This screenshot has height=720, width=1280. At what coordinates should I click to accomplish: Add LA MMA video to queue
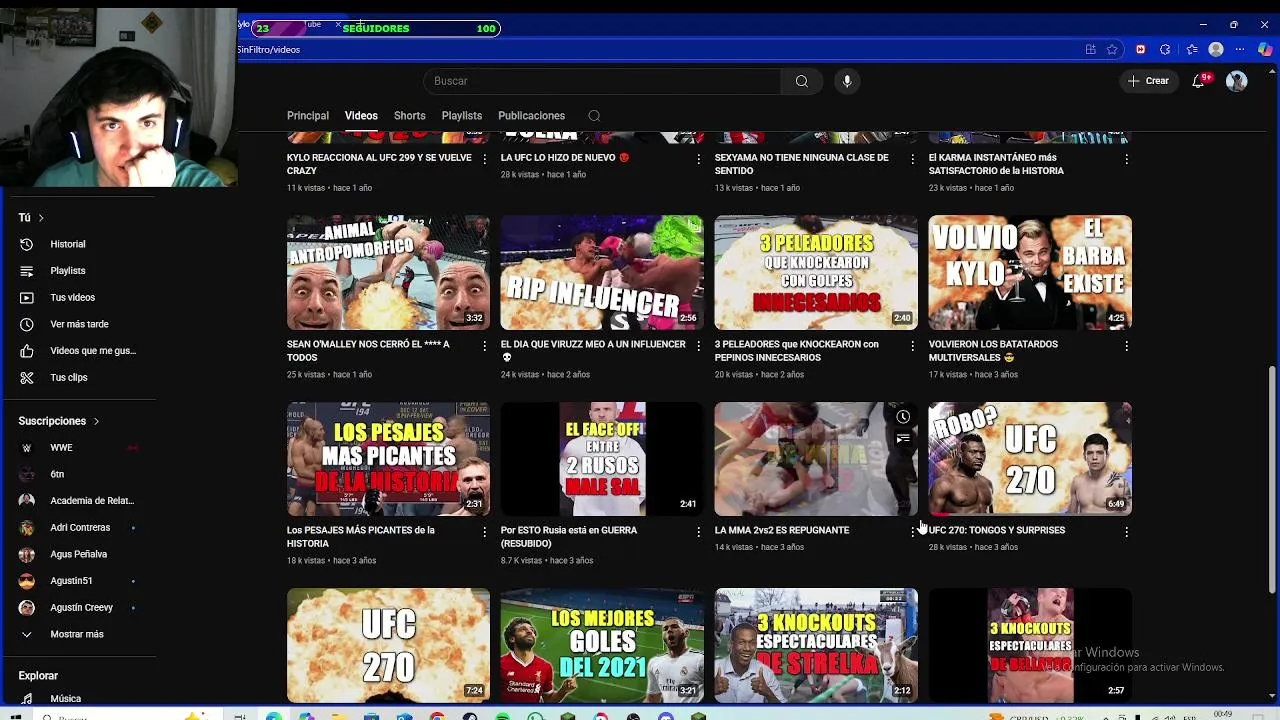pos(903,438)
